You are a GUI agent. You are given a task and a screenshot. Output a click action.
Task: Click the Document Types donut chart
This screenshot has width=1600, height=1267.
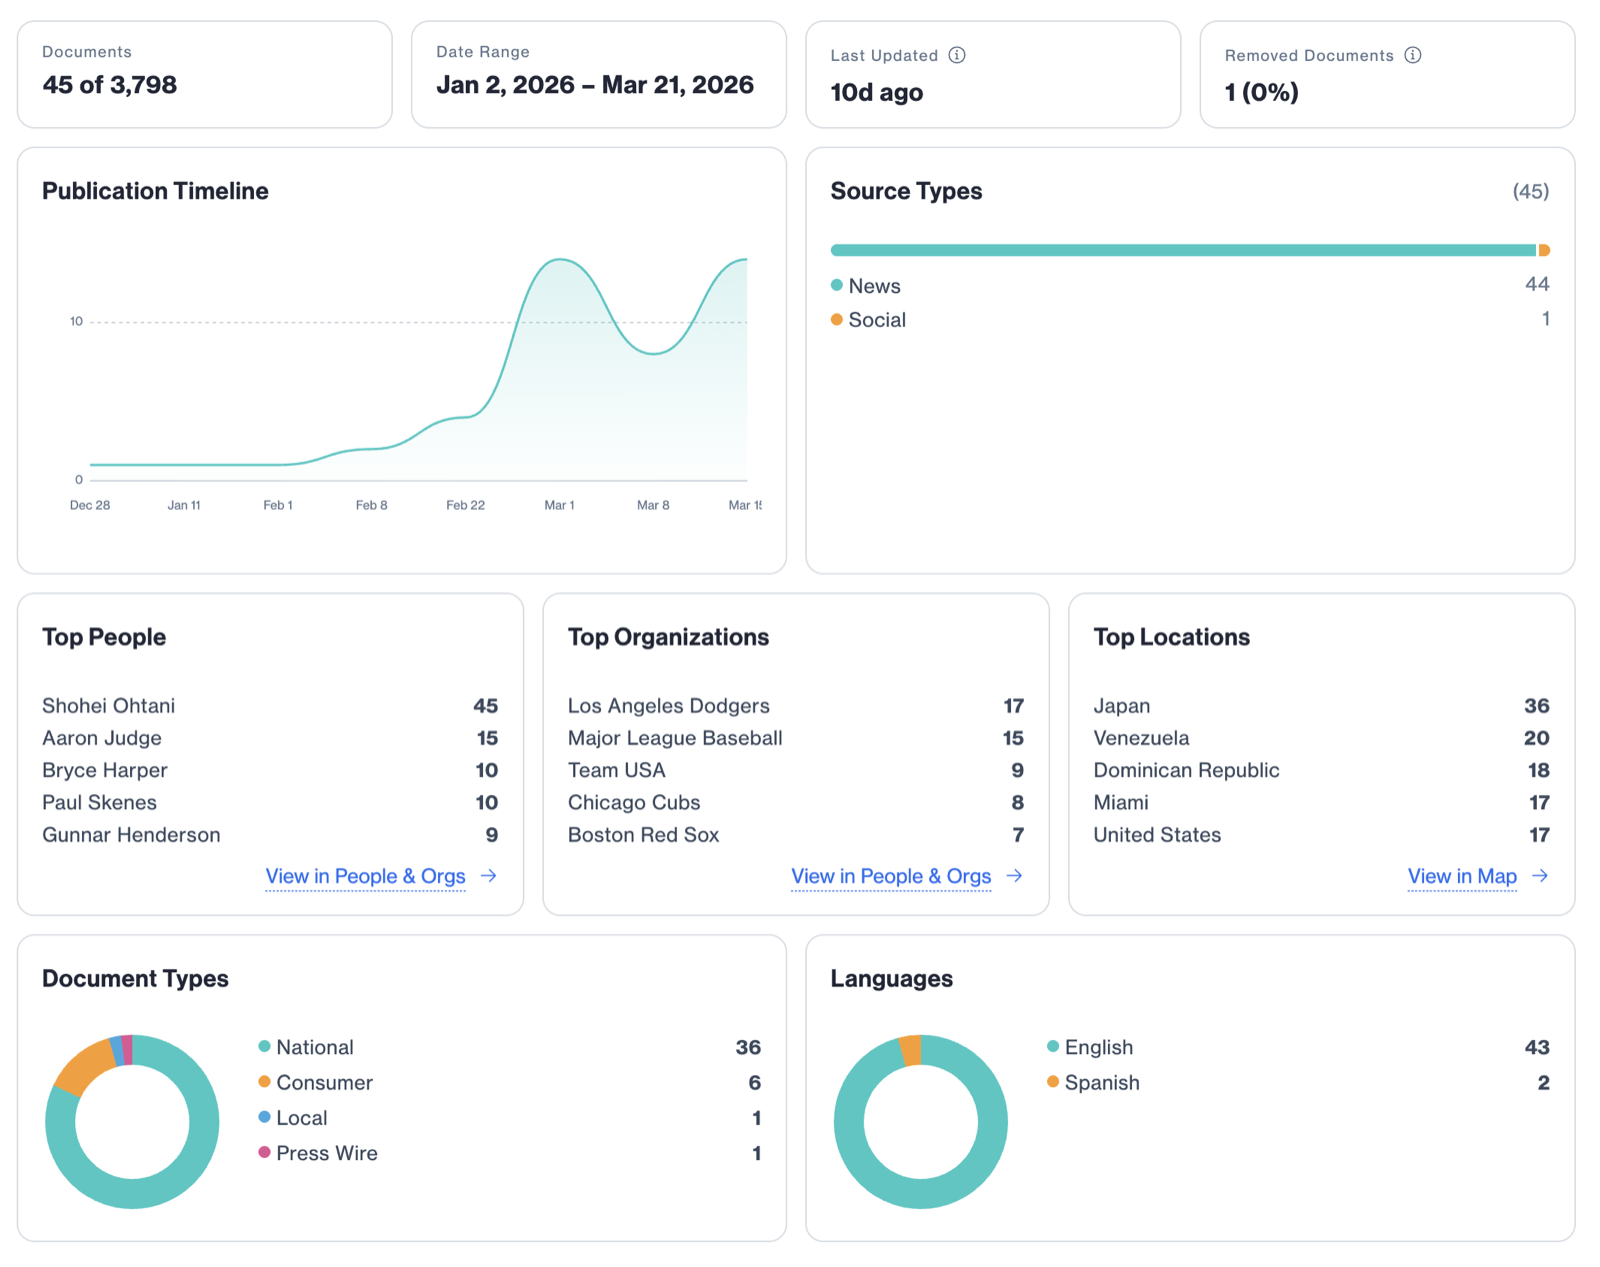pos(132,1122)
